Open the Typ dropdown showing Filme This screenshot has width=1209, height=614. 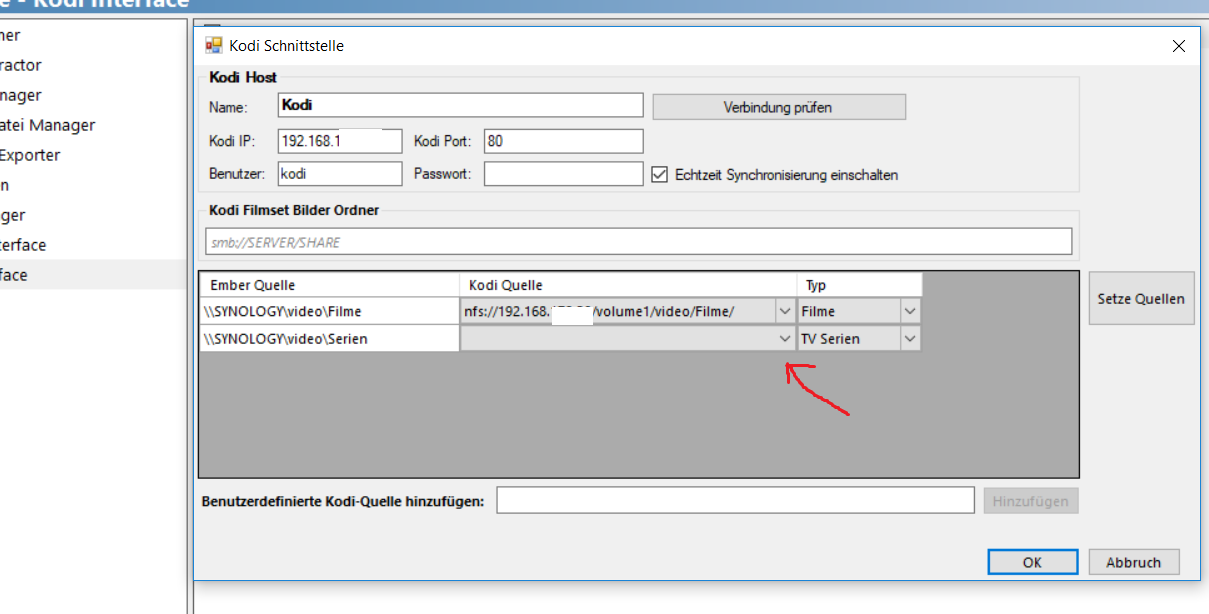[909, 311]
